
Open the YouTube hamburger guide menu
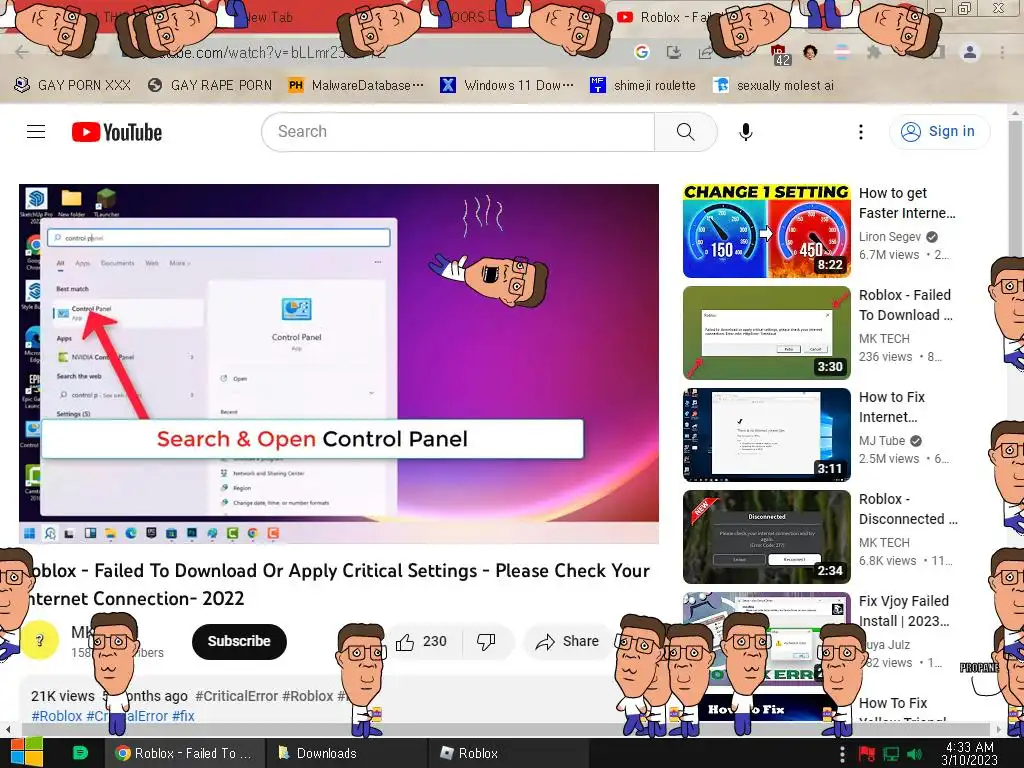36,131
